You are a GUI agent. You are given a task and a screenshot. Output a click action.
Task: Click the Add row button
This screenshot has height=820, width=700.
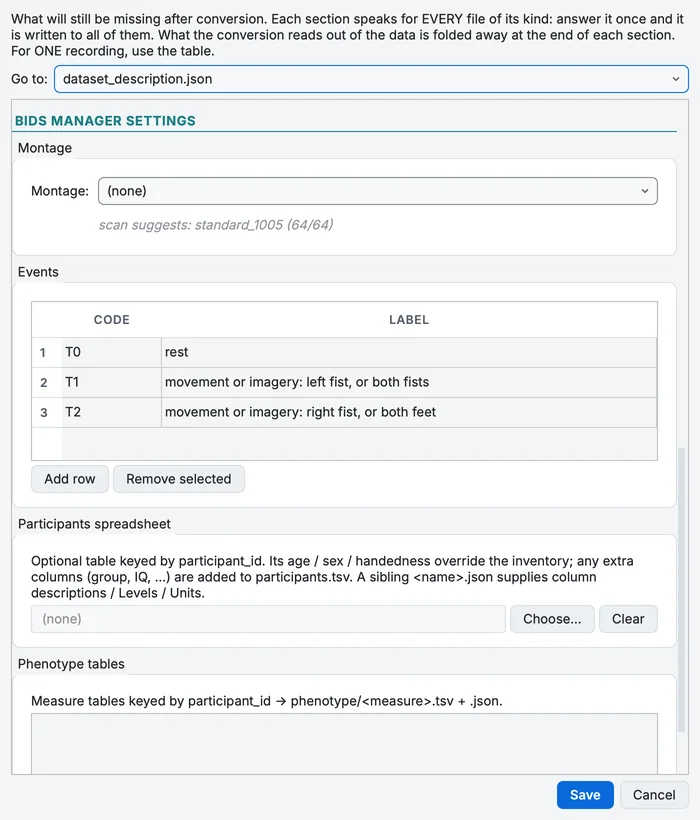coord(70,479)
